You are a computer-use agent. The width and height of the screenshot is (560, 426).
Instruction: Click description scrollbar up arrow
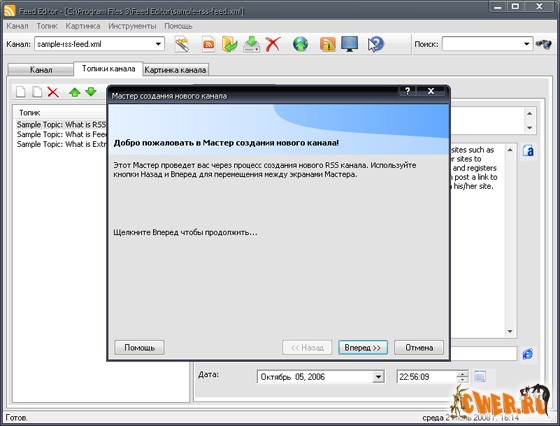(x=510, y=150)
